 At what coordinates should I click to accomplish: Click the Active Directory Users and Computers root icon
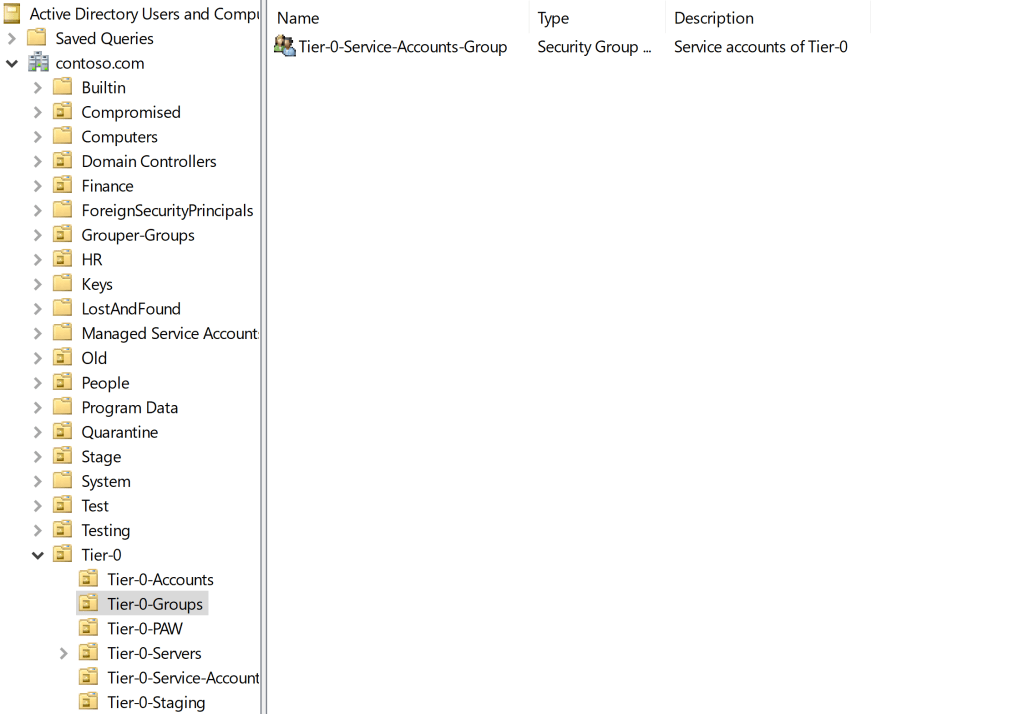coord(12,14)
